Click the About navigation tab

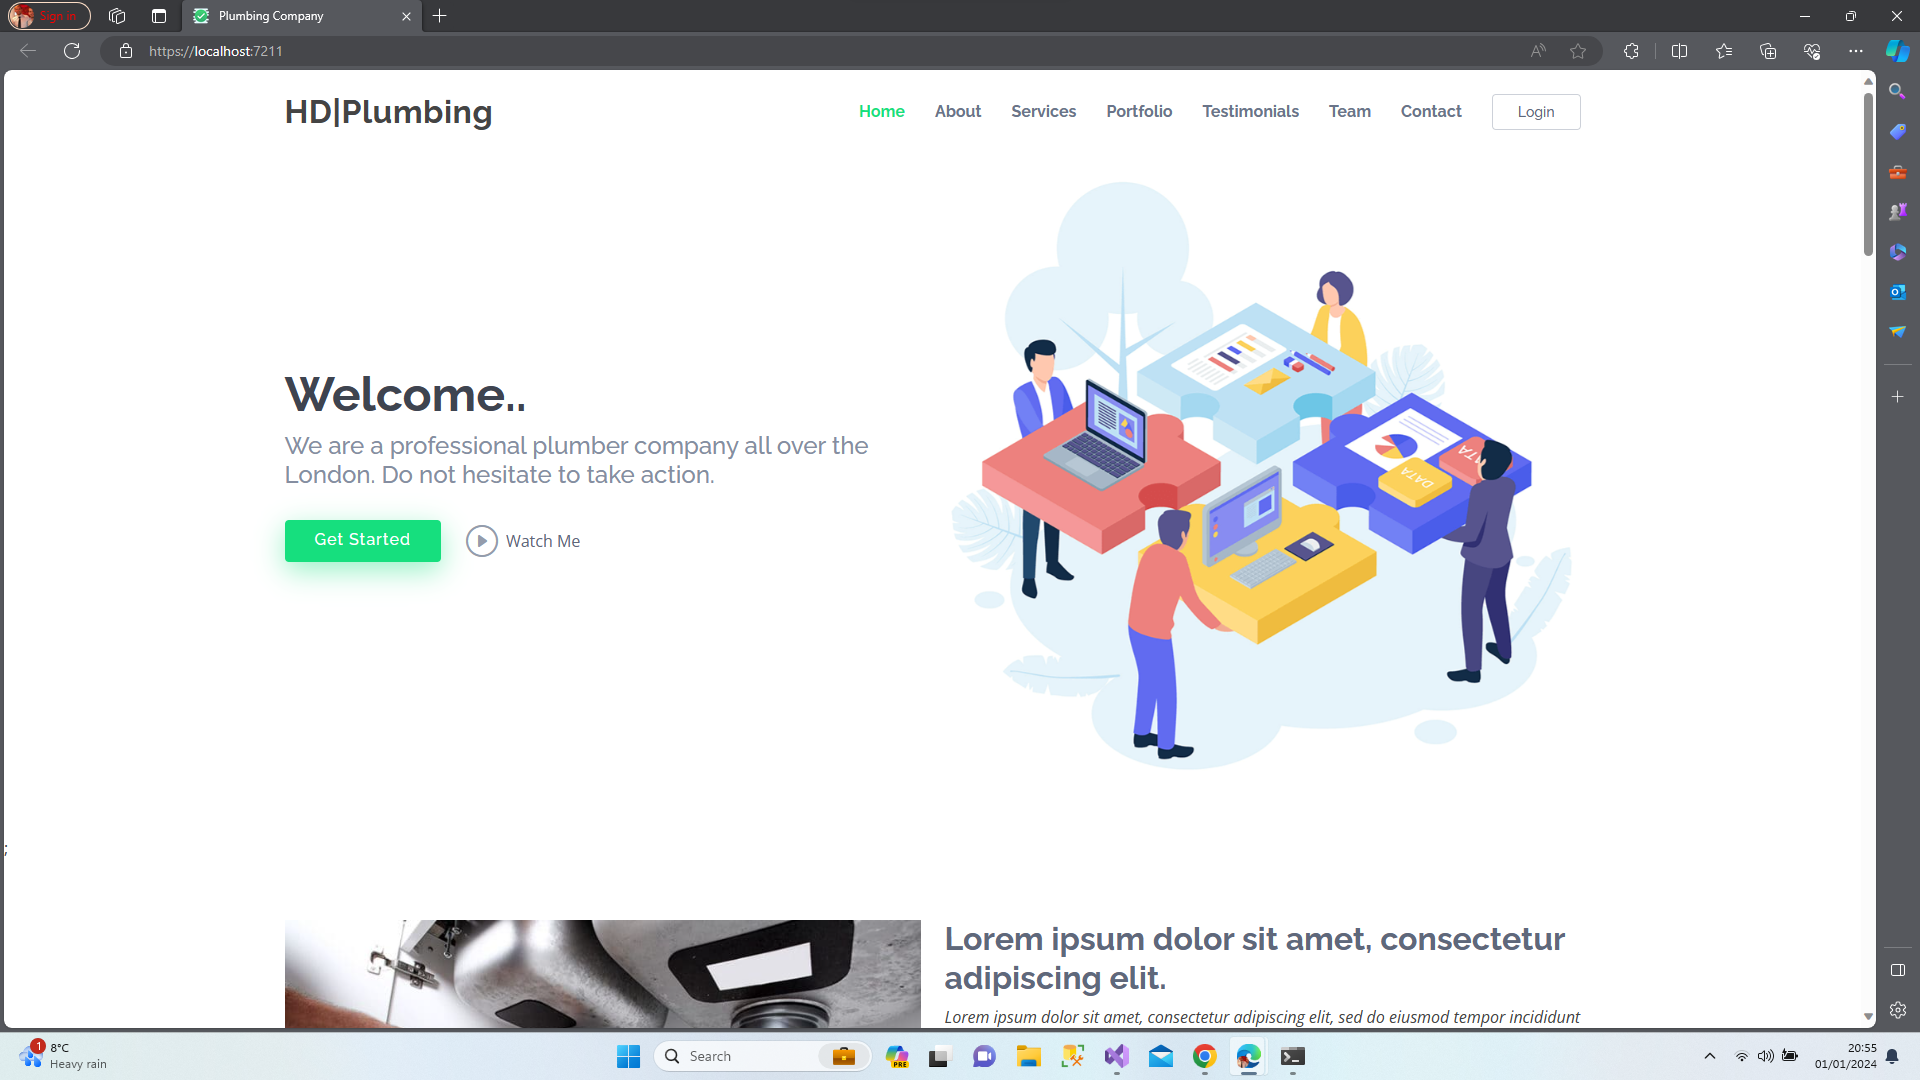coord(957,111)
